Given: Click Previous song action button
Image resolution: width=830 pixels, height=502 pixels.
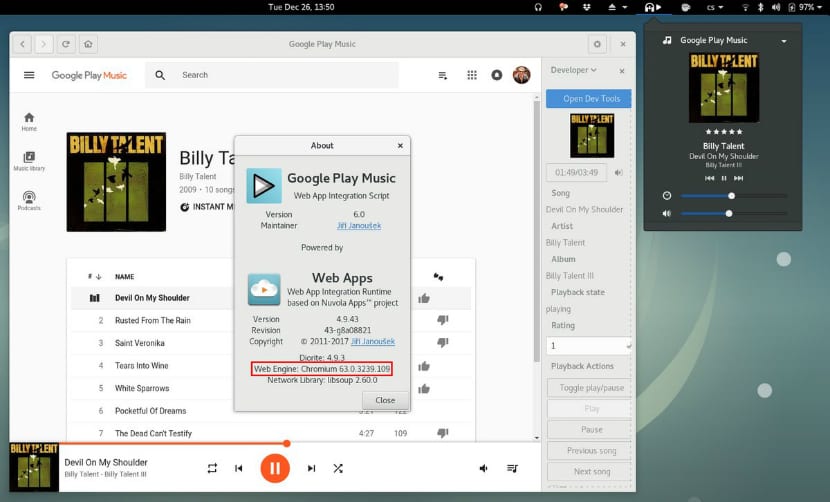Looking at the screenshot, I should [x=589, y=451].
